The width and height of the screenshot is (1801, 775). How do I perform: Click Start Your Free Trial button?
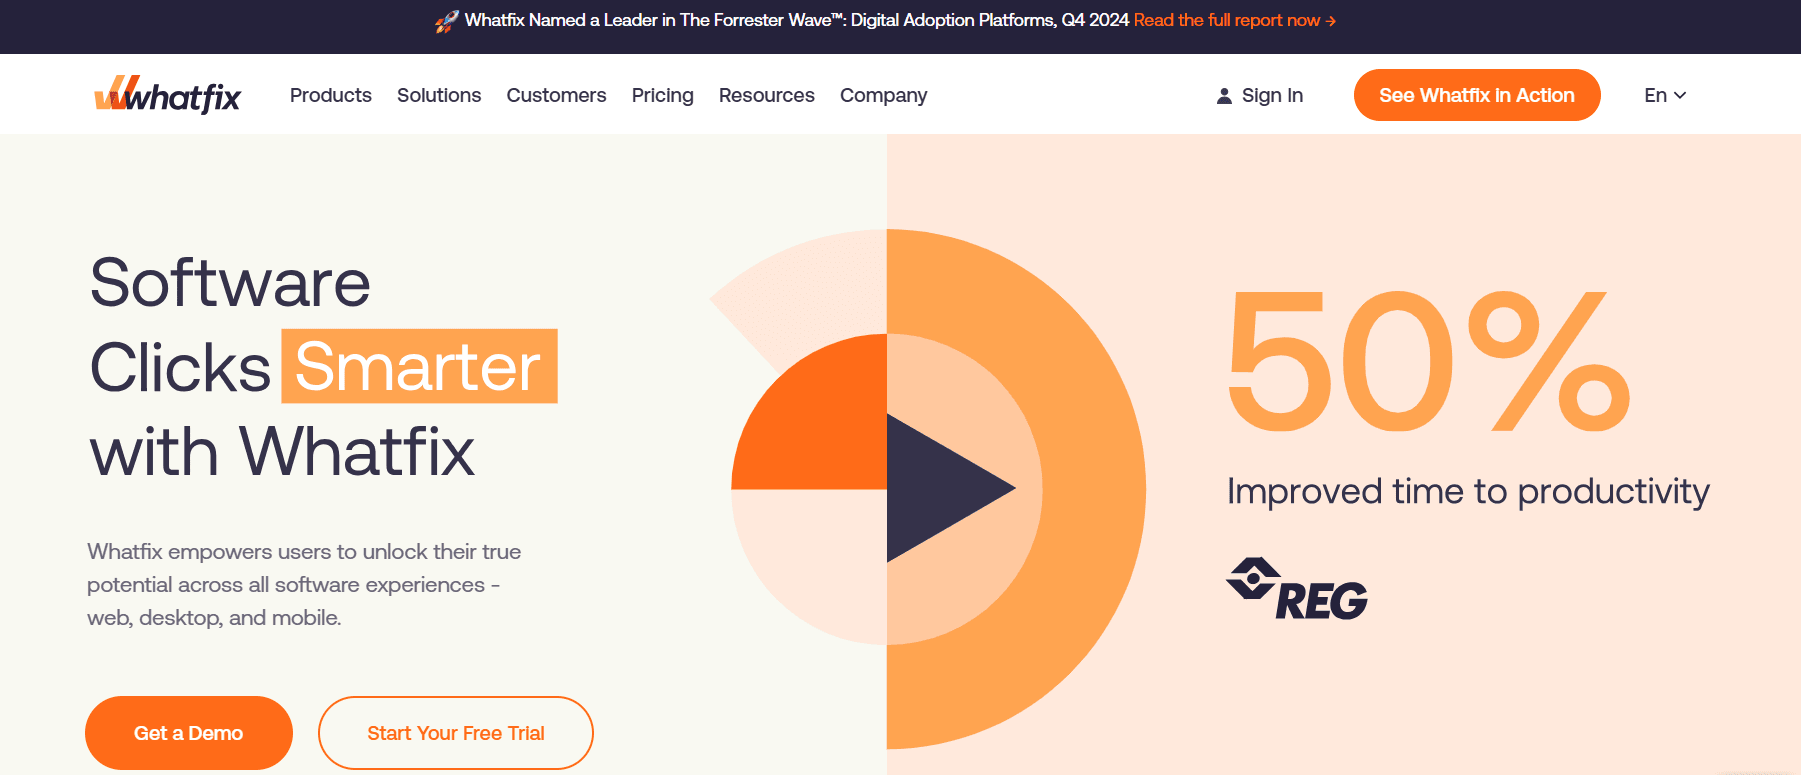click(x=456, y=733)
